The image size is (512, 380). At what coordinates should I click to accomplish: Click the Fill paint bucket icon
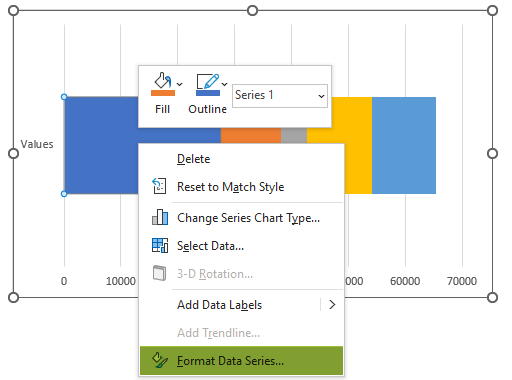[x=162, y=80]
